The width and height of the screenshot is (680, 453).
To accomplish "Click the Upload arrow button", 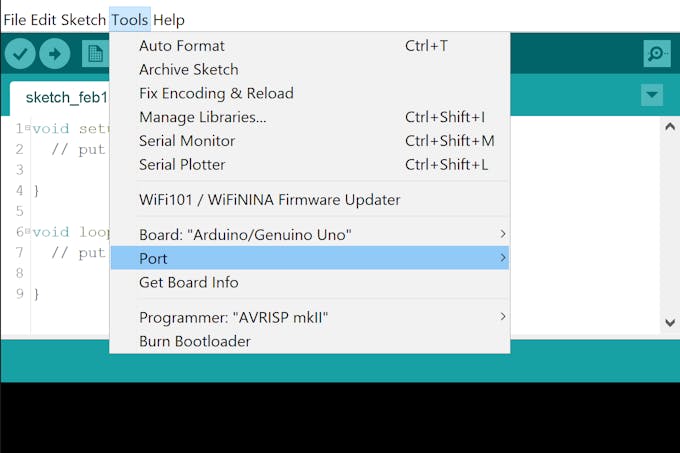I will pos(54,53).
